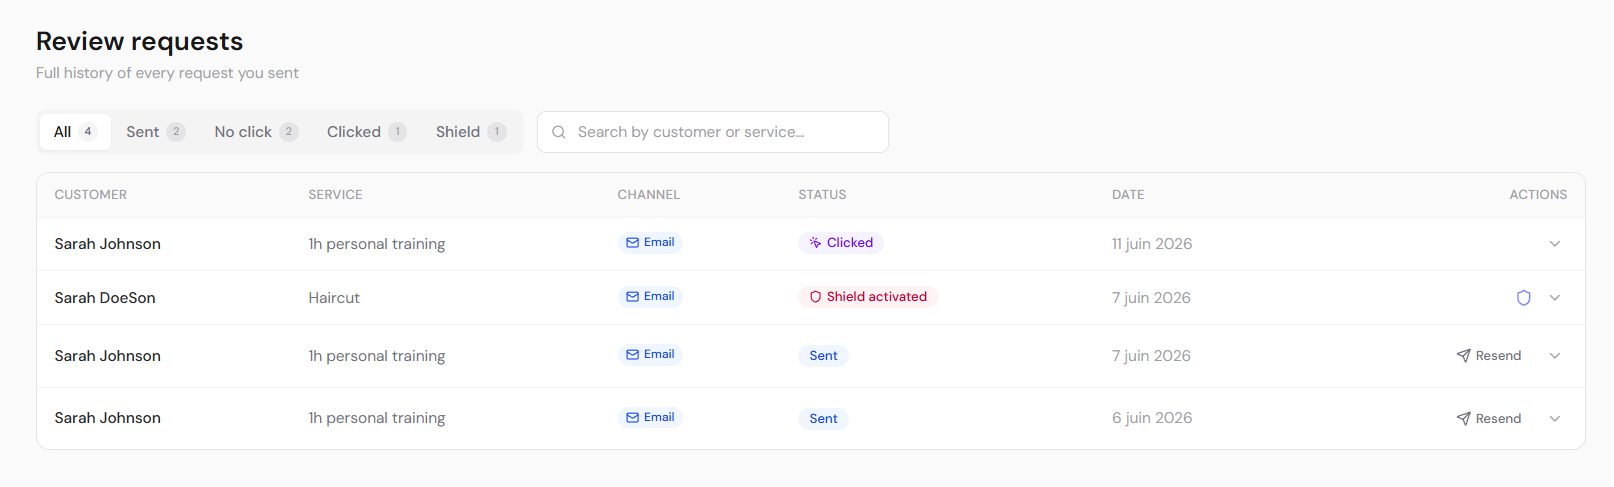Click the DATE column header
Image resolution: width=1614 pixels, height=487 pixels.
(x=1128, y=195)
